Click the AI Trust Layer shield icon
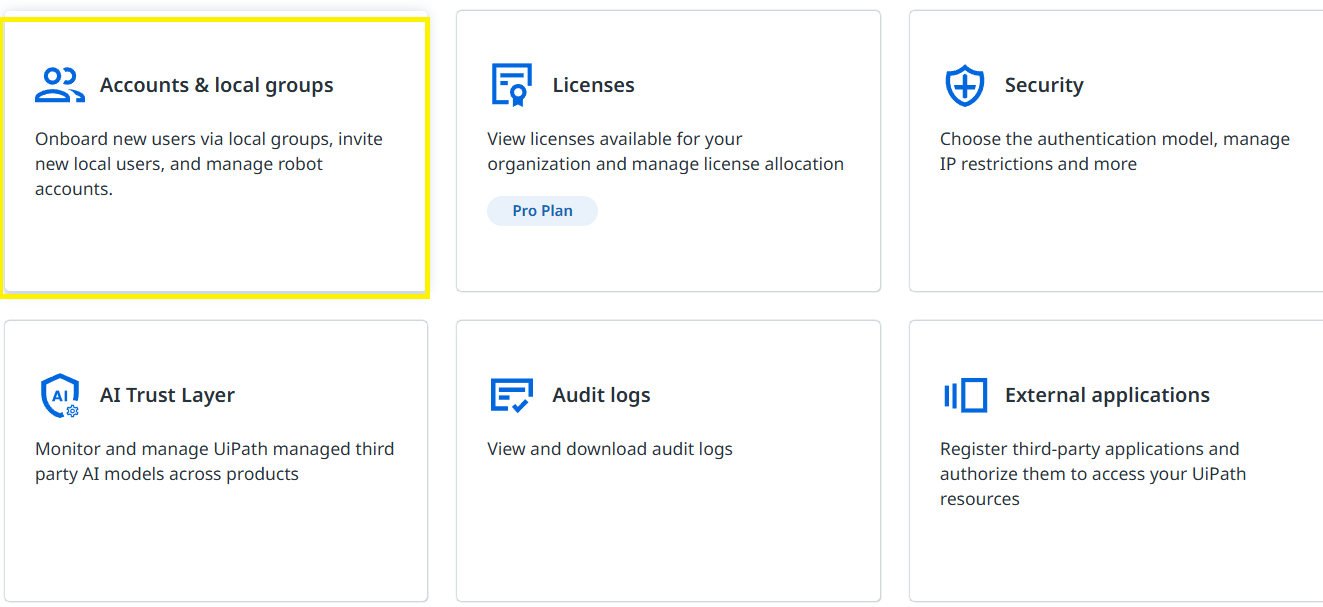Image resolution: width=1323 pixels, height=607 pixels. pos(60,396)
